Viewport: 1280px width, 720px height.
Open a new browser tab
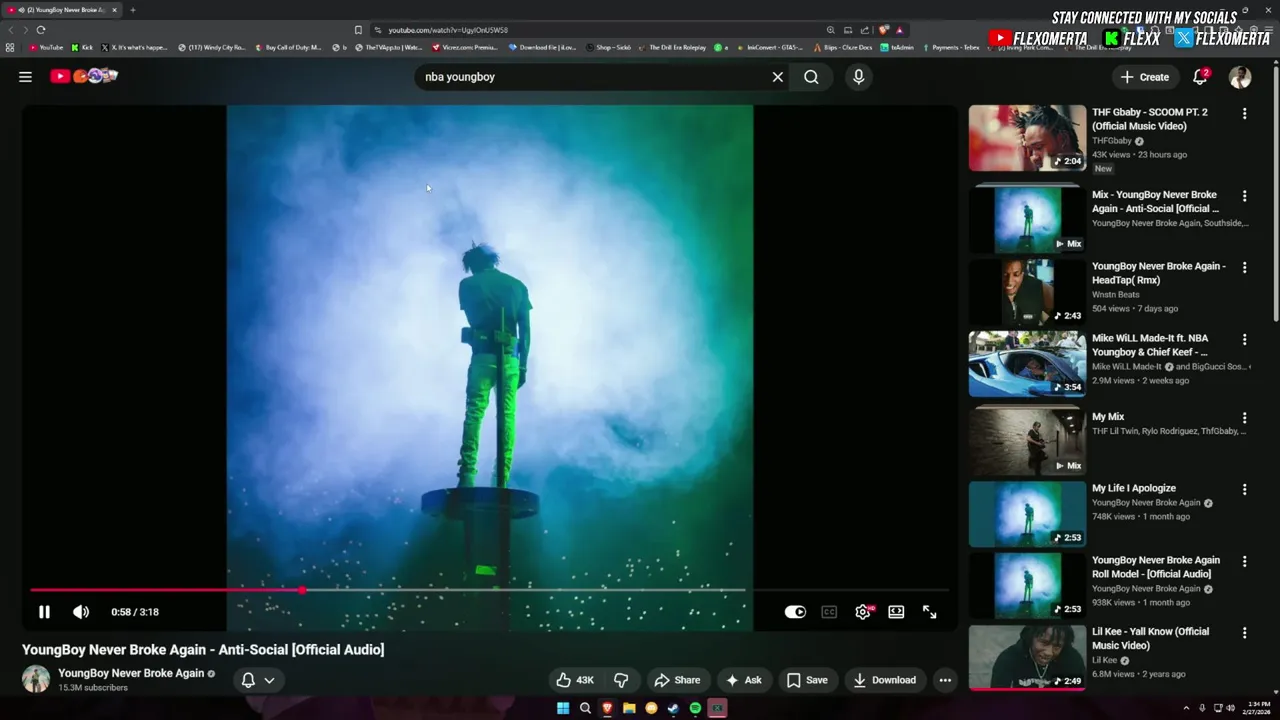[132, 10]
